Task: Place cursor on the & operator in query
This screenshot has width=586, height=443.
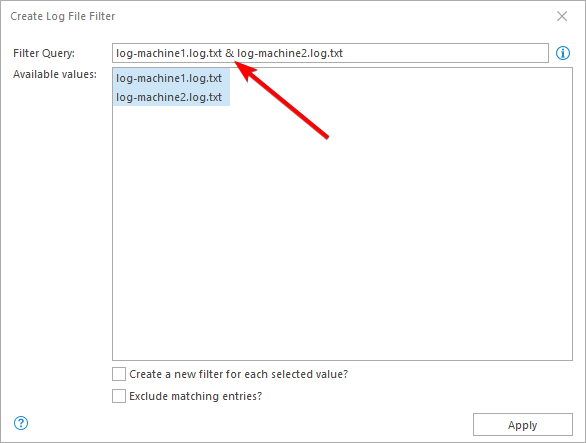Action: 229,53
